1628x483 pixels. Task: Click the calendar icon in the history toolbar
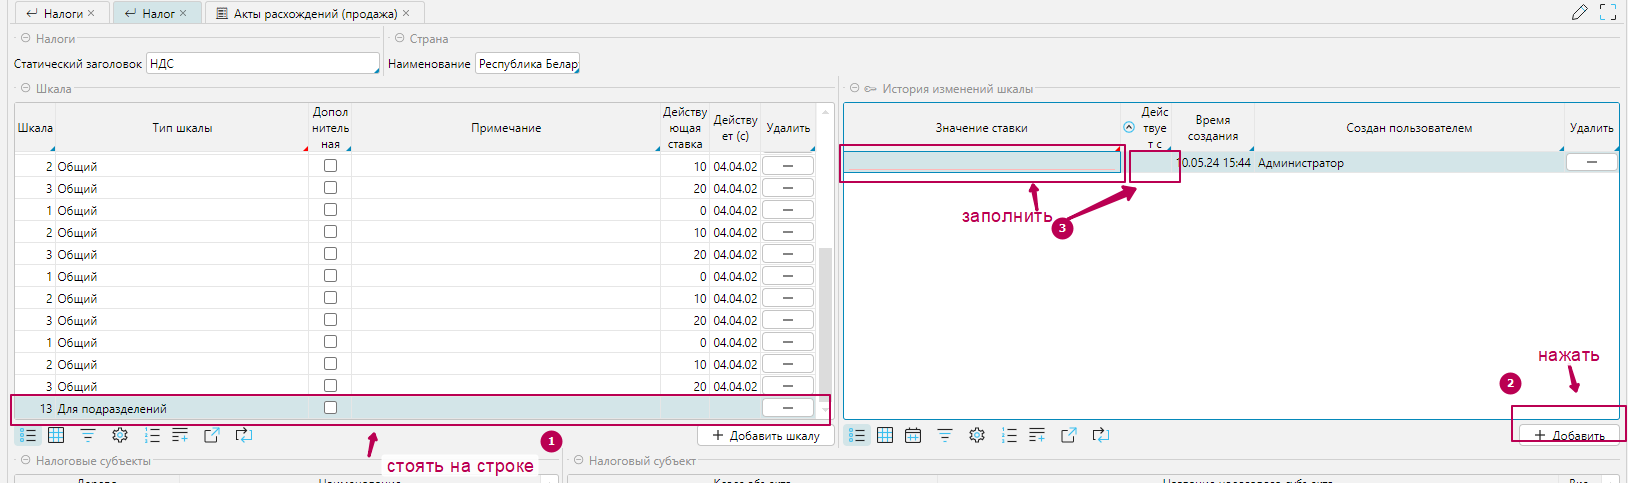pyautogui.click(x=913, y=435)
